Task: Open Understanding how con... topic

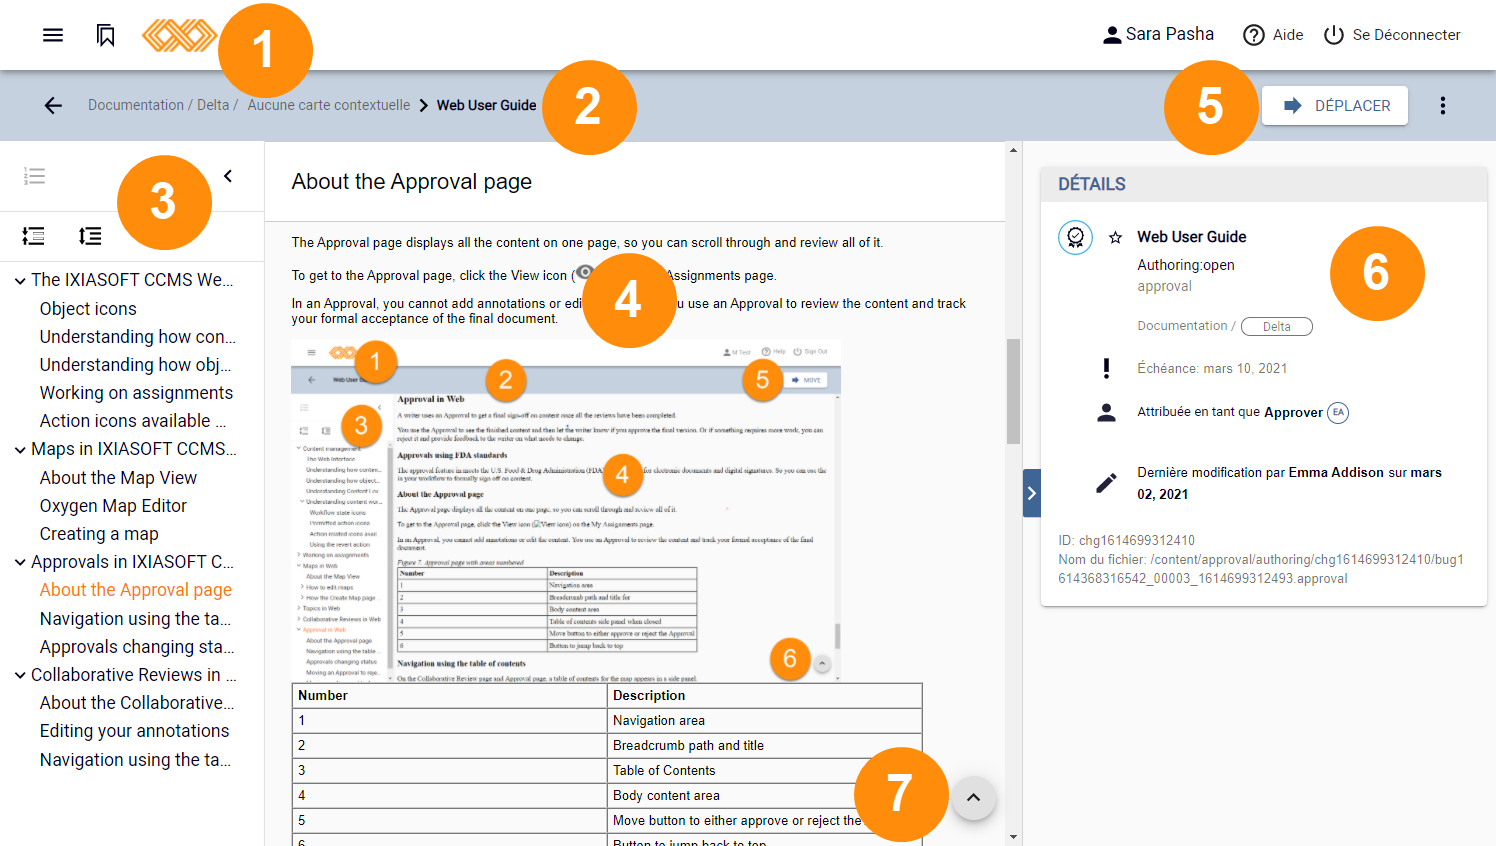Action: point(138,337)
